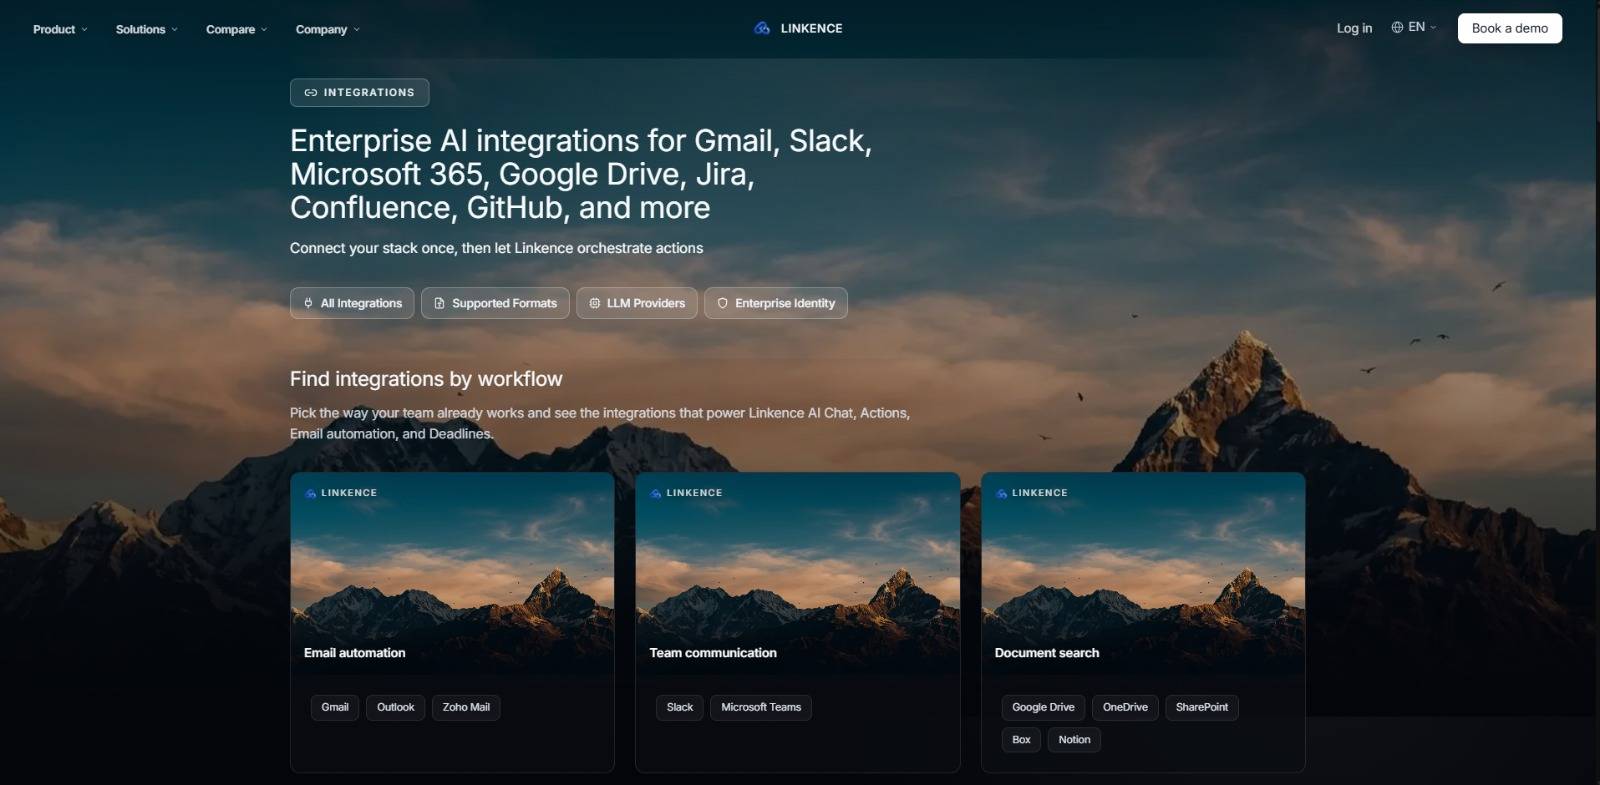Click the plug icon on All Integrations
This screenshot has height=785, width=1600.
click(308, 303)
